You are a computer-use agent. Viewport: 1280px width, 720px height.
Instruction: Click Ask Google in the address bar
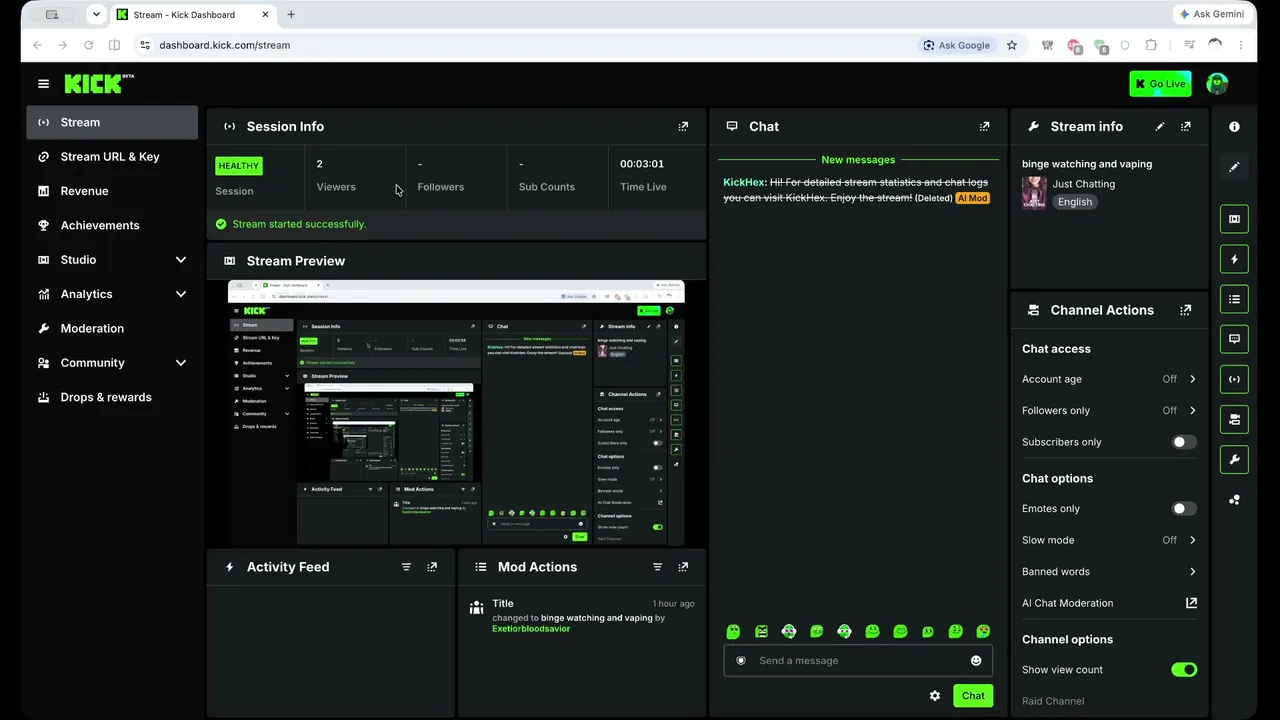957,45
